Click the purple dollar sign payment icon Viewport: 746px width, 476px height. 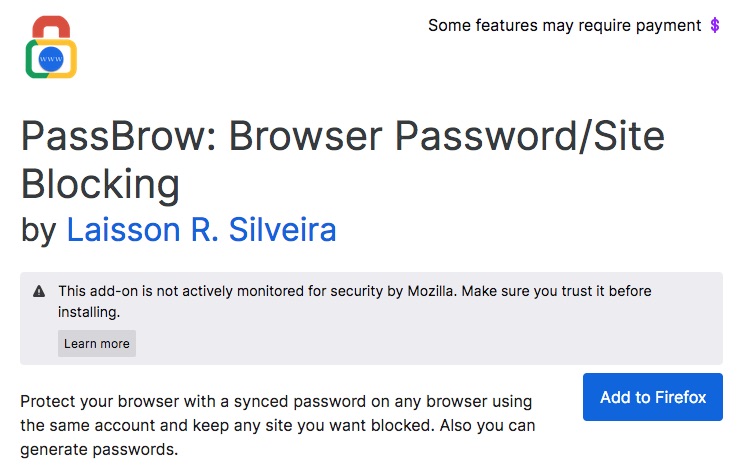coord(714,25)
